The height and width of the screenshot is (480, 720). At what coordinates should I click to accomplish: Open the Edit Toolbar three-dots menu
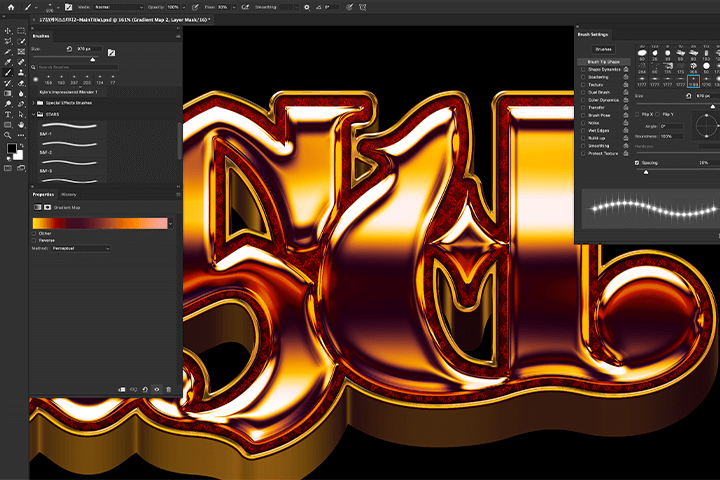21,136
